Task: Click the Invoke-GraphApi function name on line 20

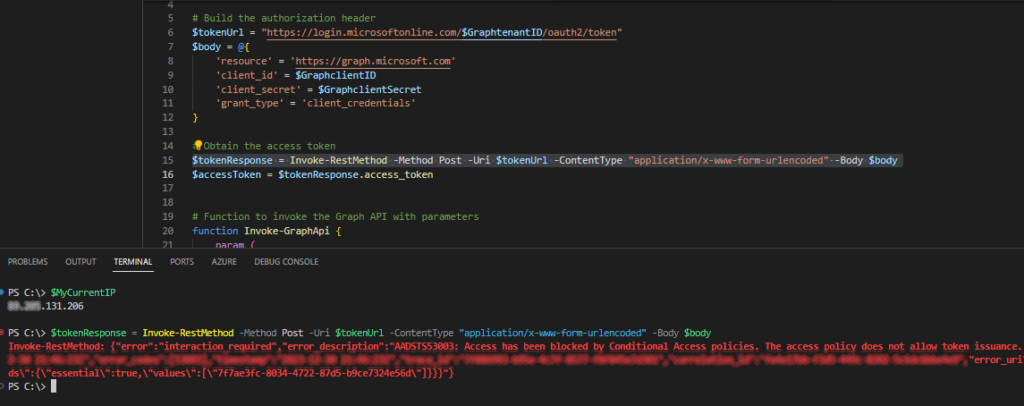Action: pos(286,231)
